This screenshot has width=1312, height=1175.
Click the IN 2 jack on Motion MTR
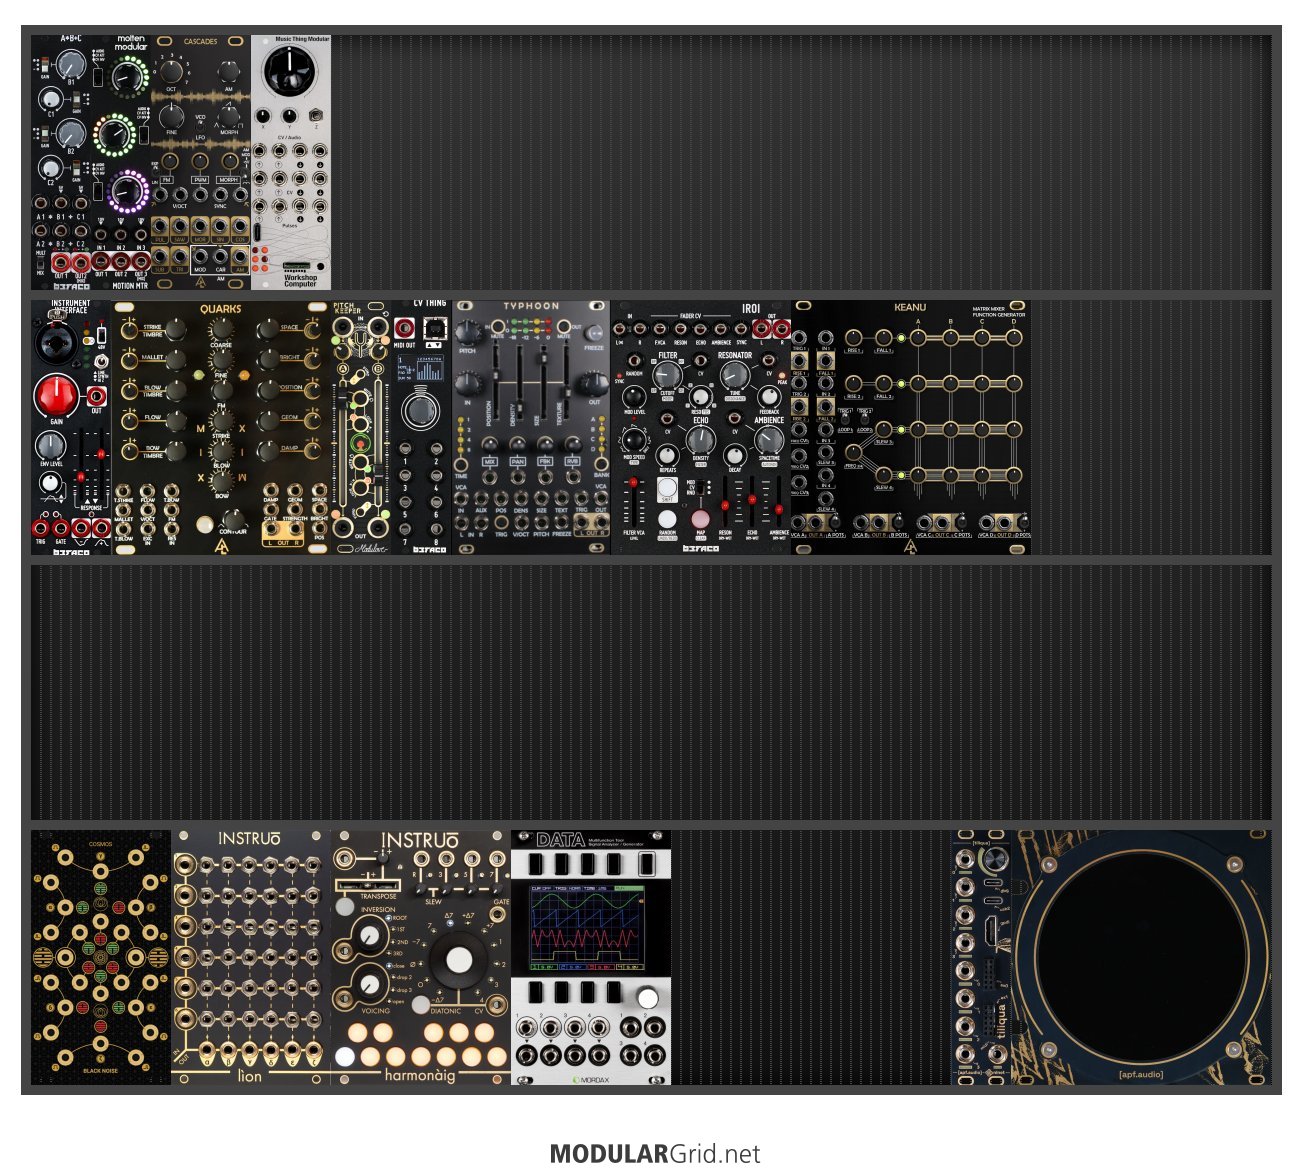121,234
